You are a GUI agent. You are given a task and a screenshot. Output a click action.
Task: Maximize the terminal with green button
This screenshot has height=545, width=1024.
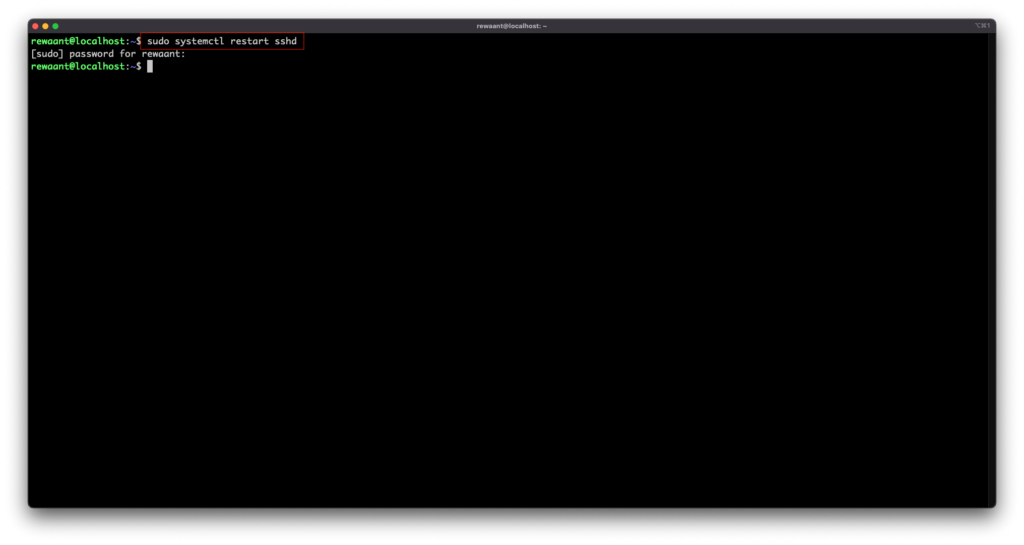click(56, 26)
